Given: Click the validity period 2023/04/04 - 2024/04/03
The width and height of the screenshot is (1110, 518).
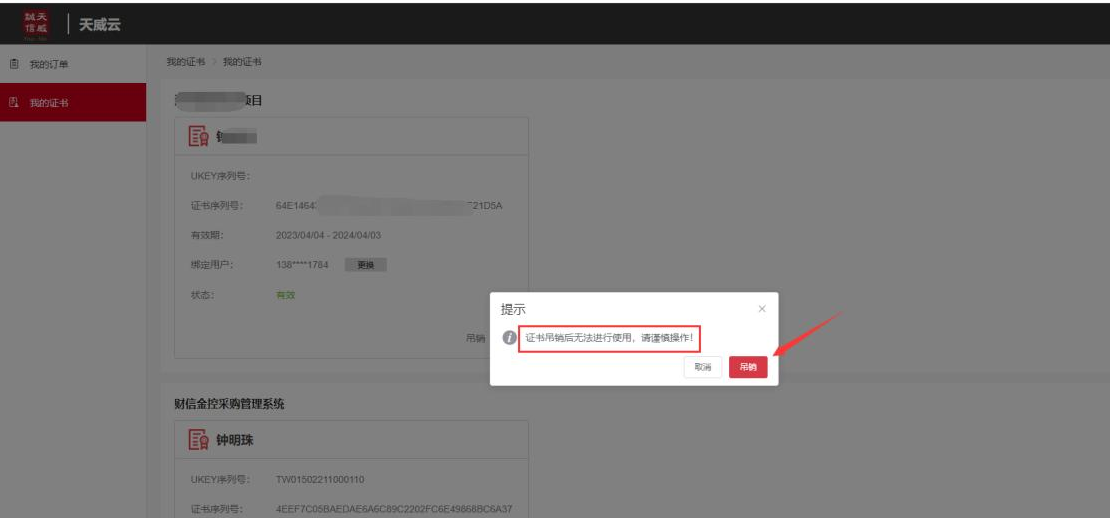Looking at the screenshot, I should click(x=328, y=235).
